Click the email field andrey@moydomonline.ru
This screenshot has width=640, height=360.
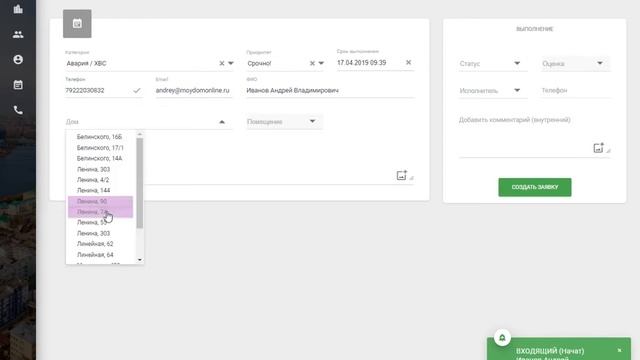[x=193, y=91]
